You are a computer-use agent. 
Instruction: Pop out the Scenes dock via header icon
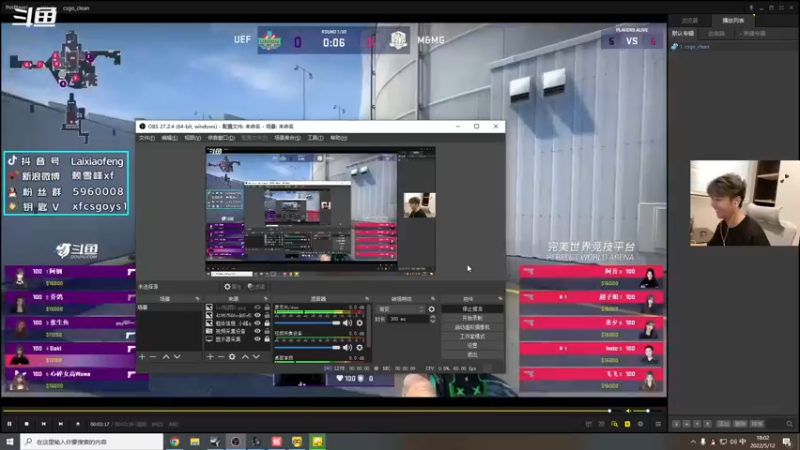coord(197,299)
